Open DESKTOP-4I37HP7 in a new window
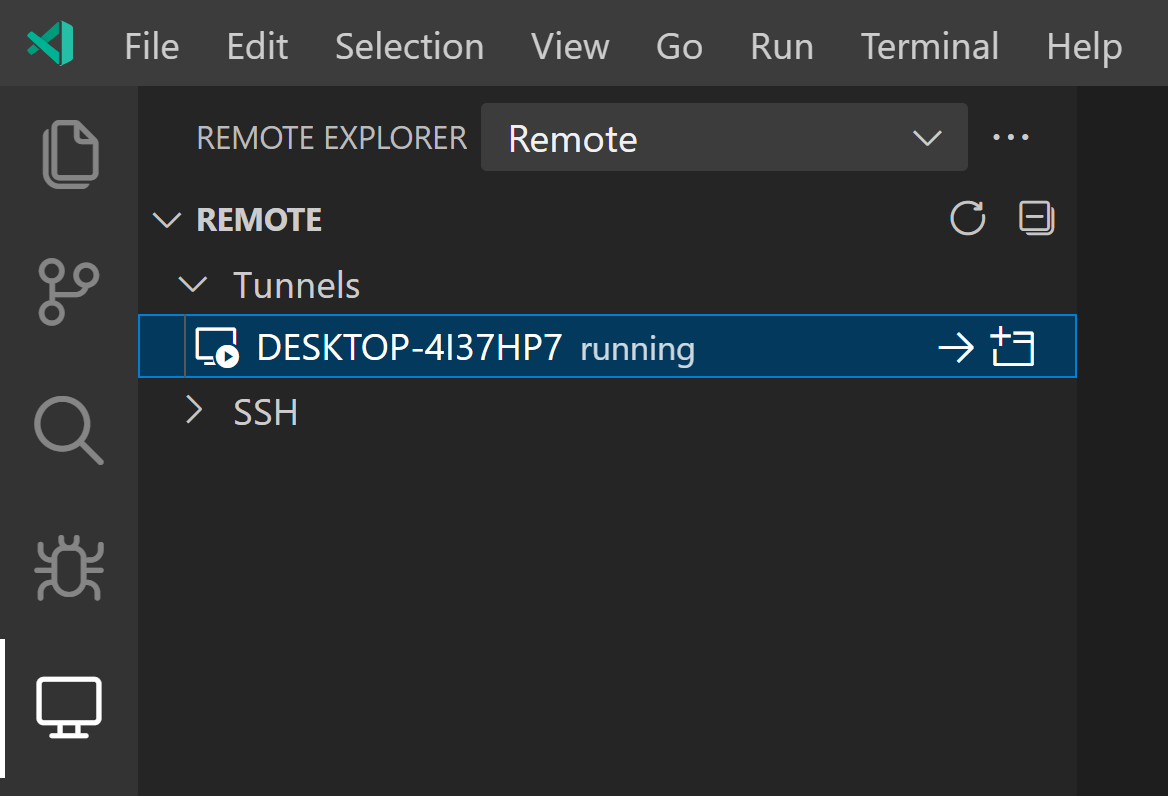This screenshot has width=1168, height=796. [x=1012, y=347]
